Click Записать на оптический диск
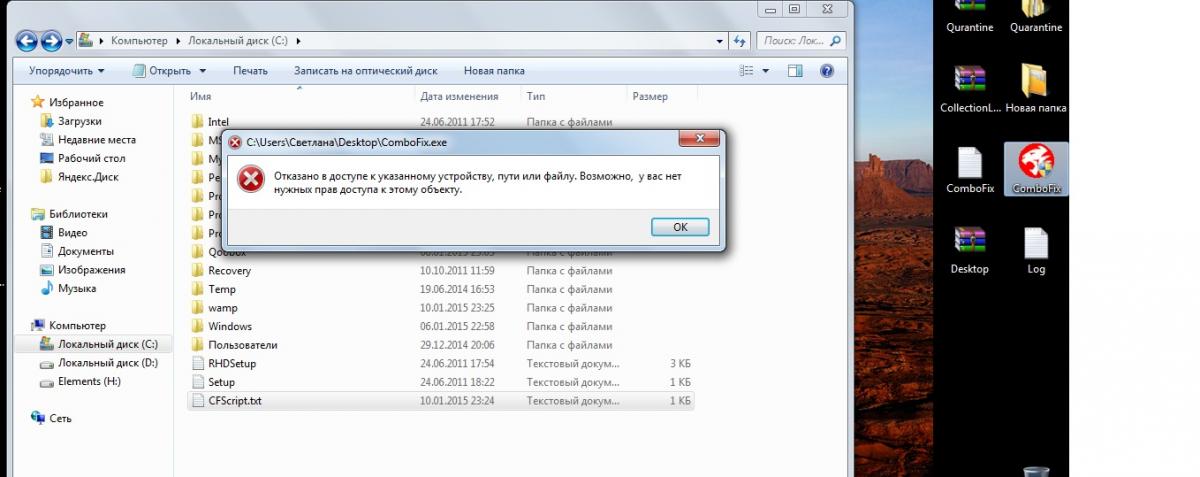Screen dimensions: 1200x477 (366, 71)
